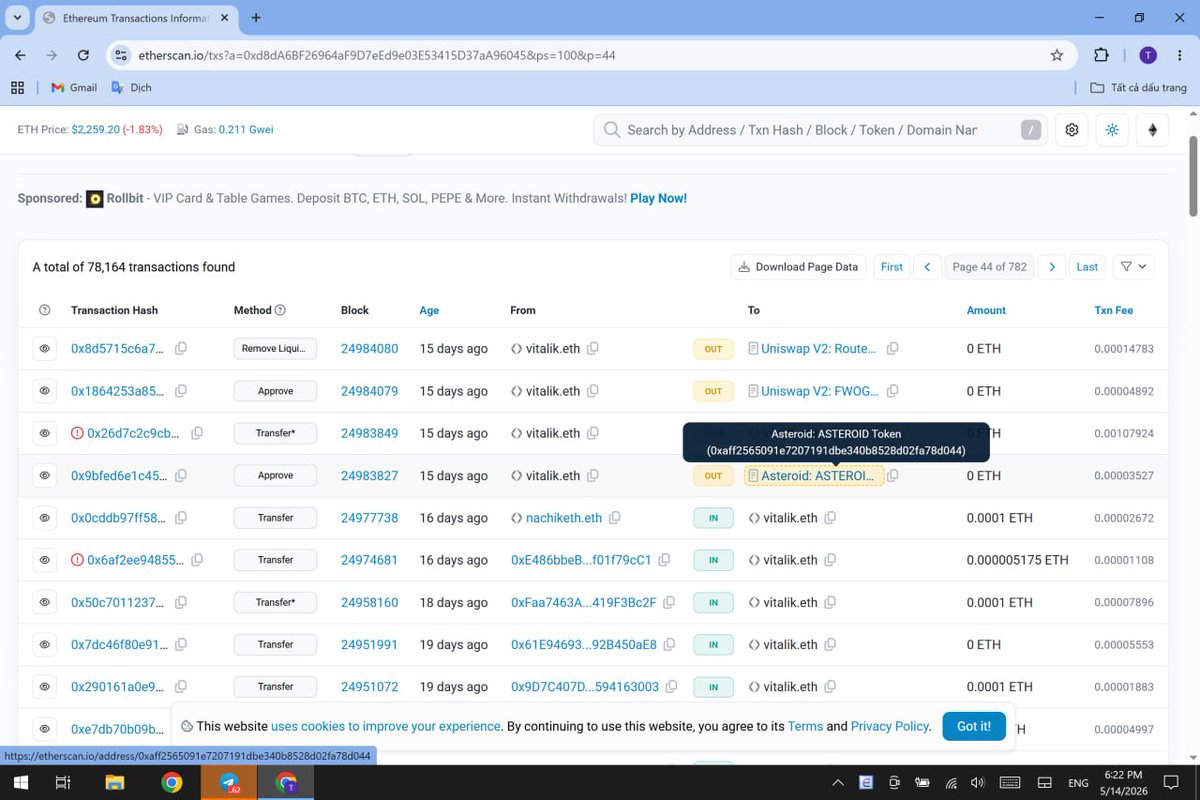
Task: Copy transaction hash 0x26d7c2c9cb
Action: (197, 433)
